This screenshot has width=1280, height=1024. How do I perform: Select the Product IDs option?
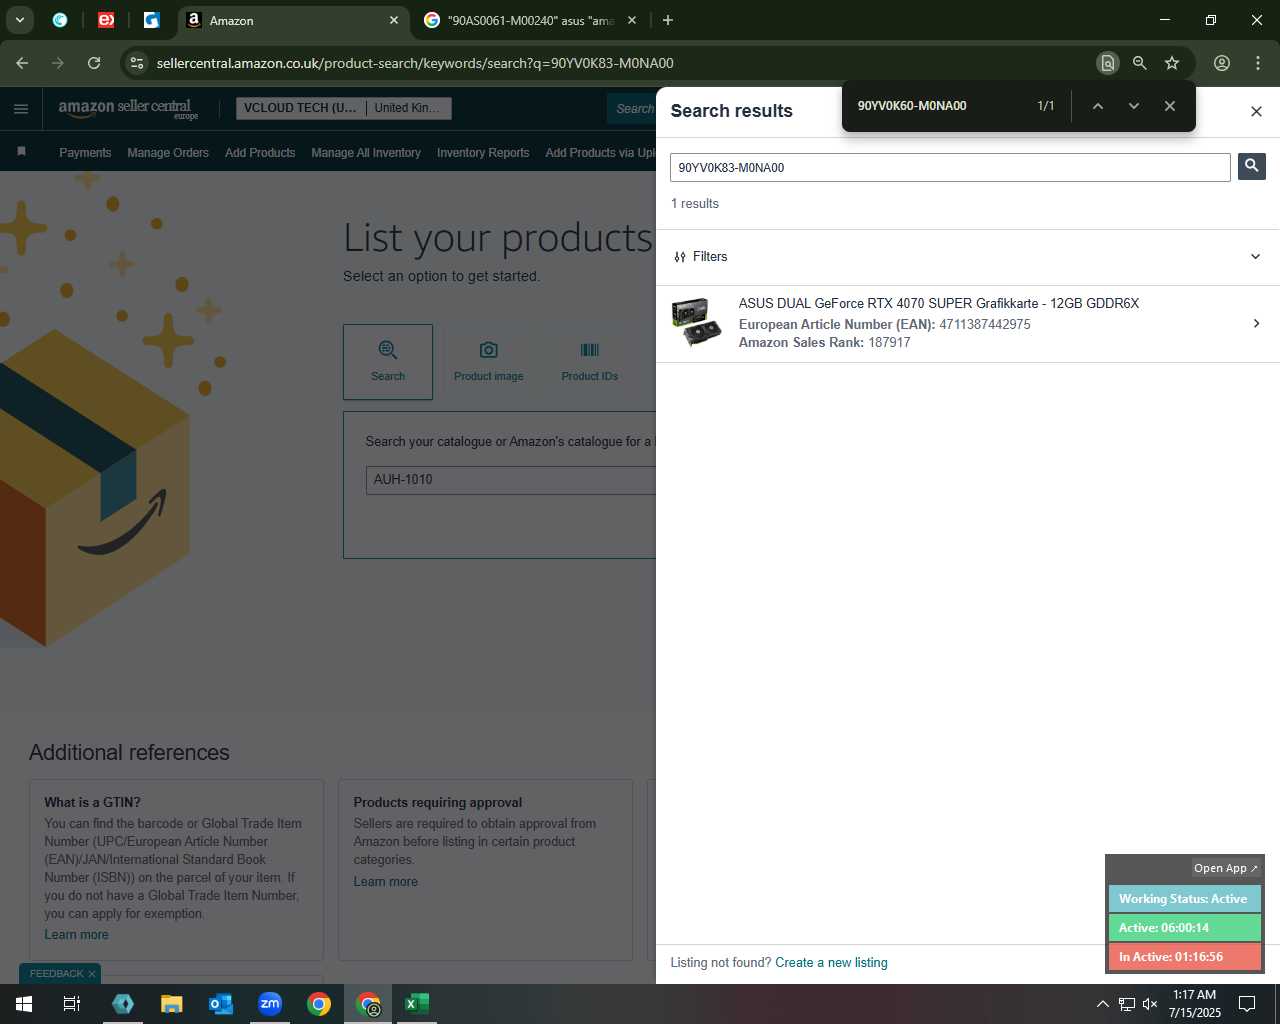point(589,362)
